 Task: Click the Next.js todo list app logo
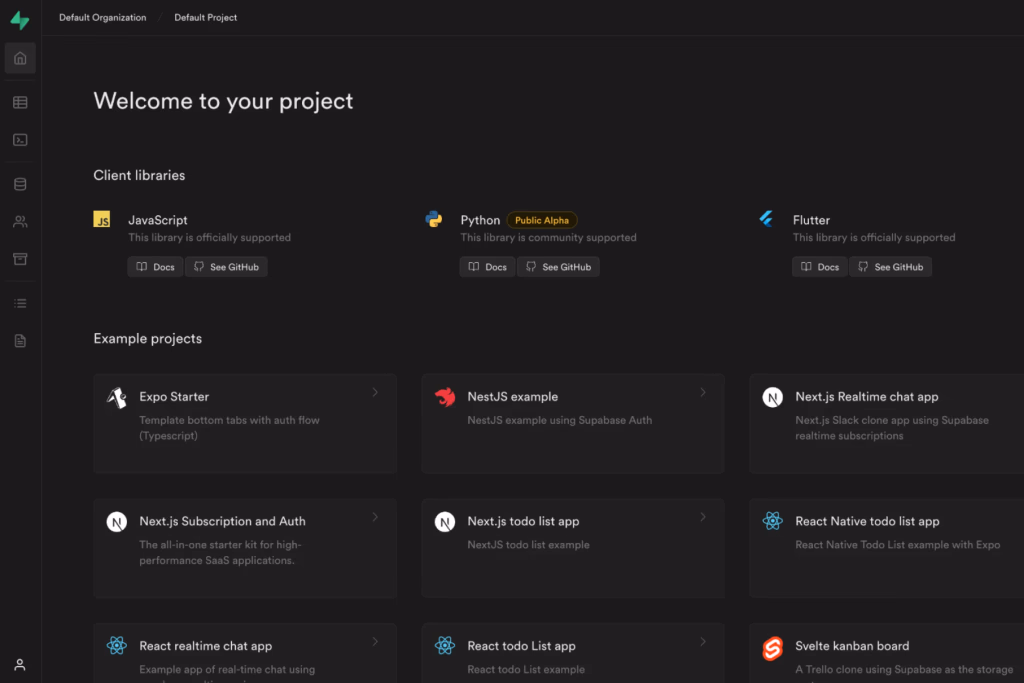[x=445, y=522]
